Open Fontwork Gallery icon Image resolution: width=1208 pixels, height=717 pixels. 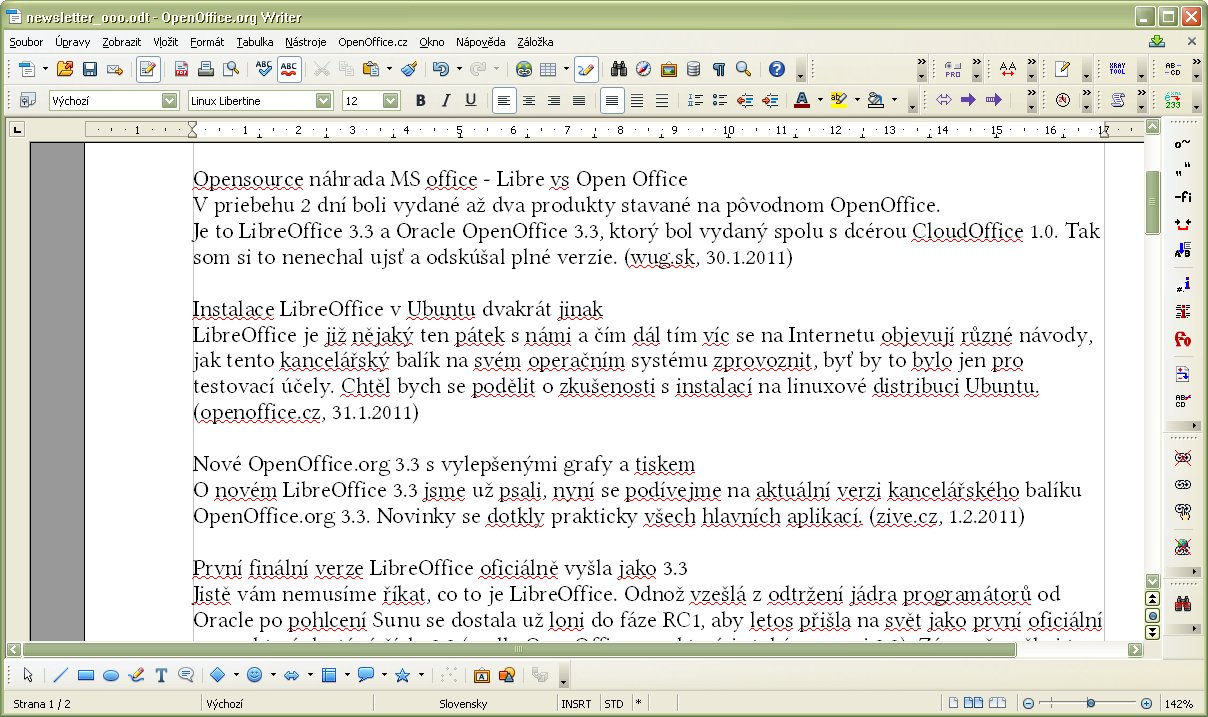481,675
